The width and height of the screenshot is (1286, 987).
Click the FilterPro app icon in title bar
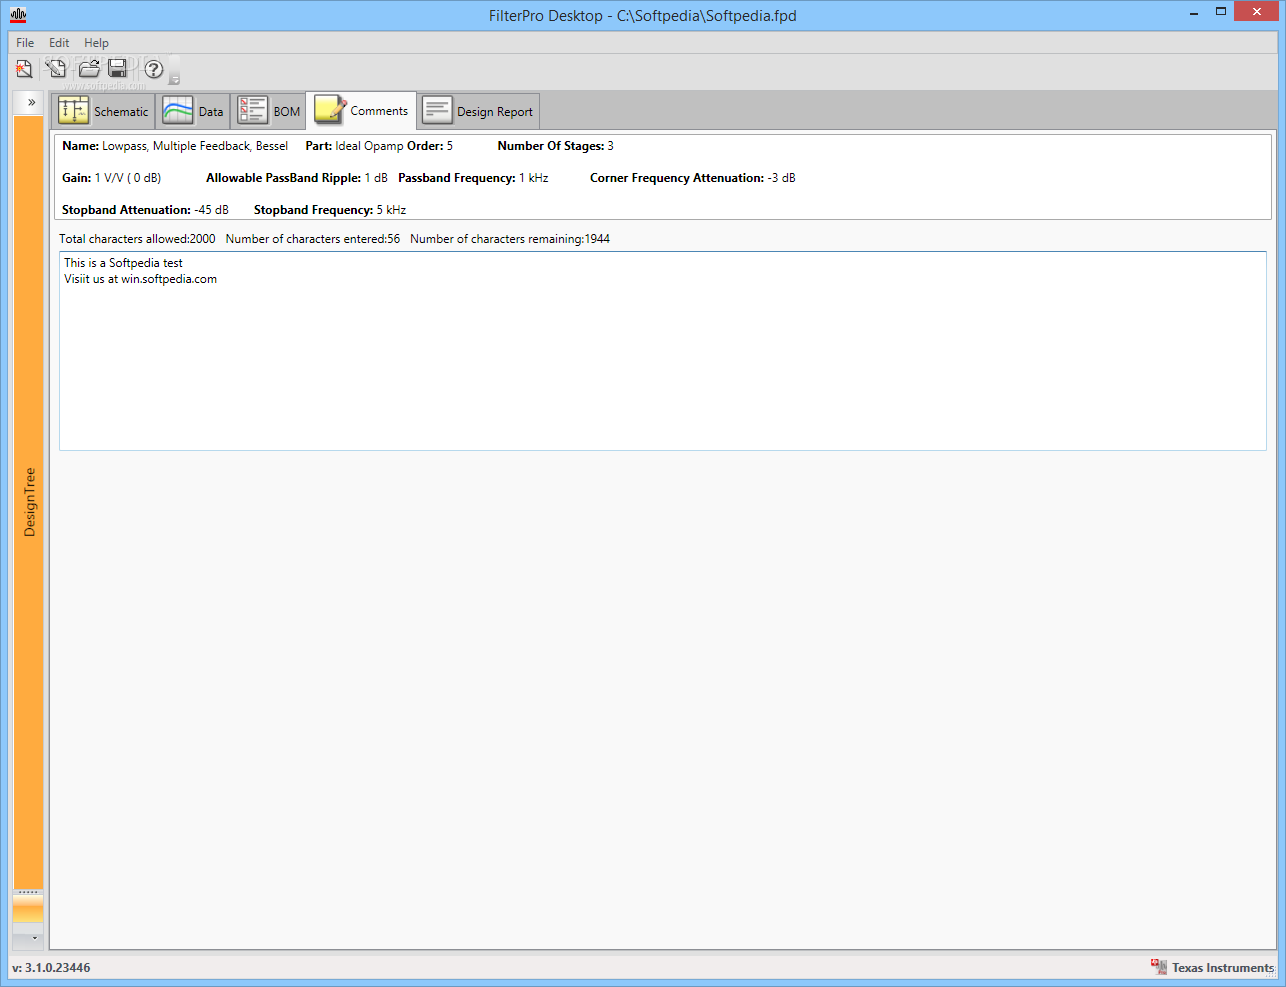click(x=18, y=15)
